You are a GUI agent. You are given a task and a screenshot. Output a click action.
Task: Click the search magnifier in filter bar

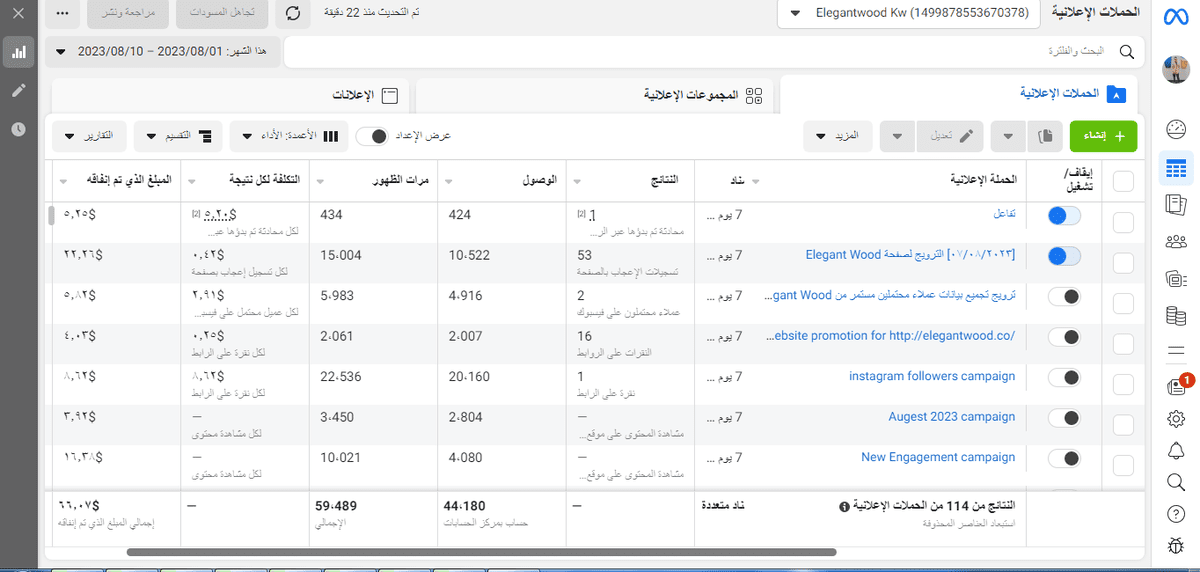pos(1126,51)
